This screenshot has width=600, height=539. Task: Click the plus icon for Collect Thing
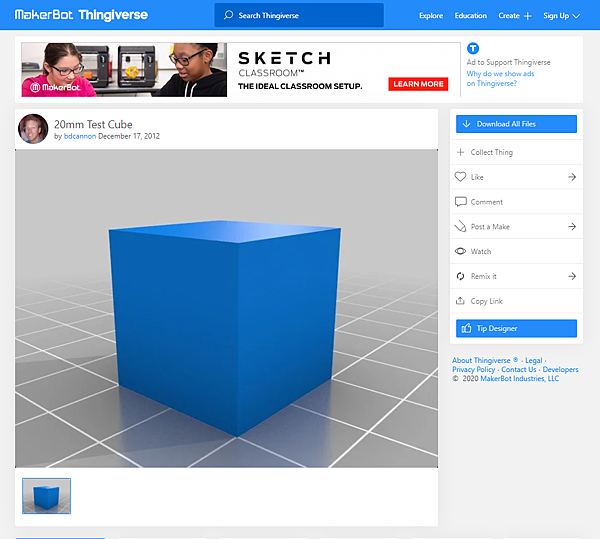pyautogui.click(x=461, y=152)
